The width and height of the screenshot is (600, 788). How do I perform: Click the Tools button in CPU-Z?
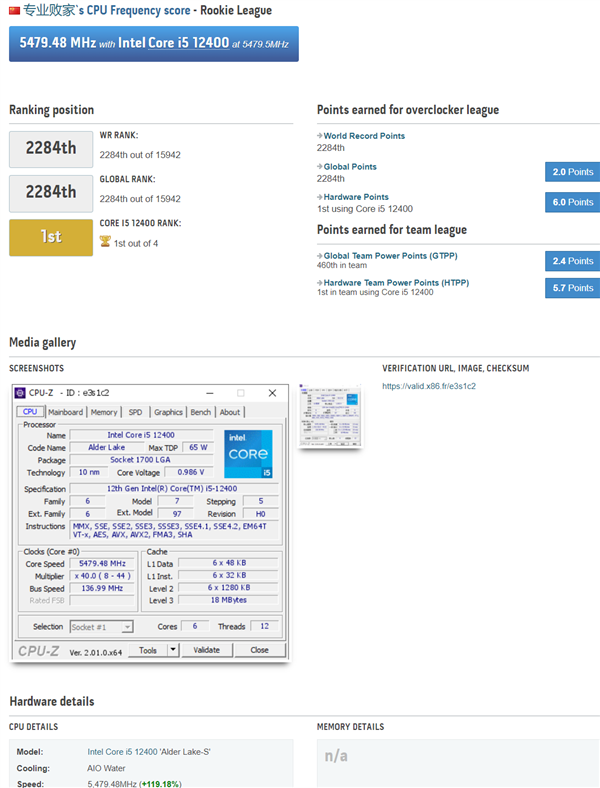(x=148, y=650)
